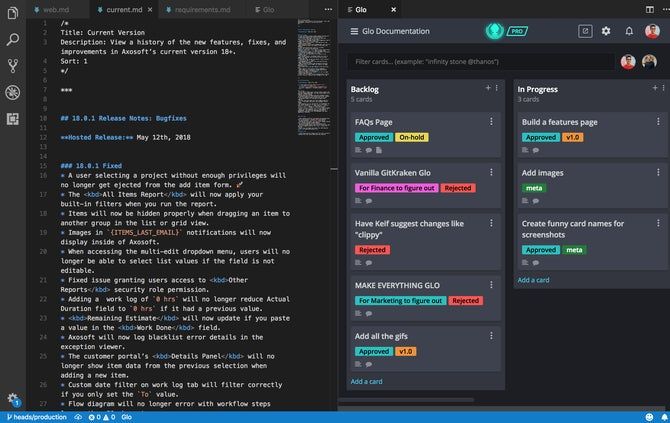Screen dimensions: 670x423
Task: Open Glo board settings gear
Action: [x=606, y=31]
